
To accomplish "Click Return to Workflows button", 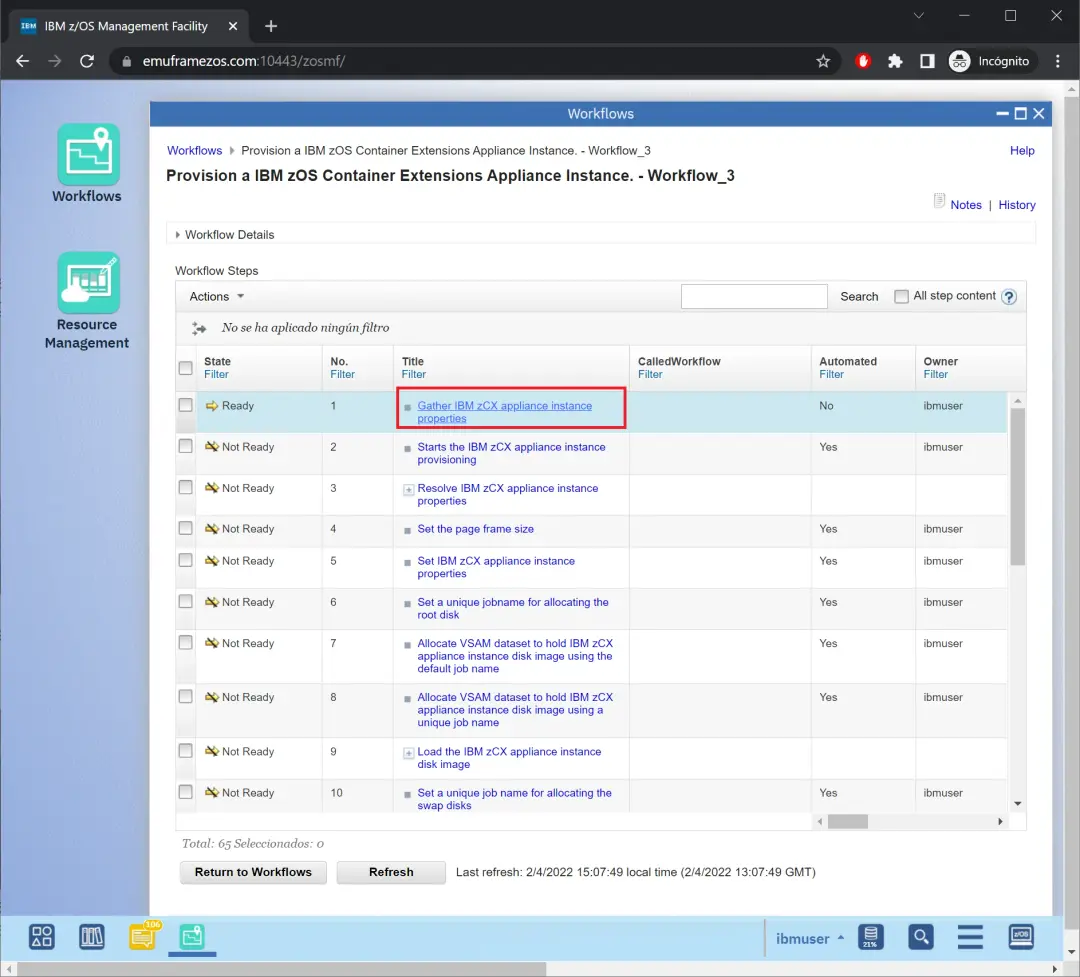I will 253,872.
